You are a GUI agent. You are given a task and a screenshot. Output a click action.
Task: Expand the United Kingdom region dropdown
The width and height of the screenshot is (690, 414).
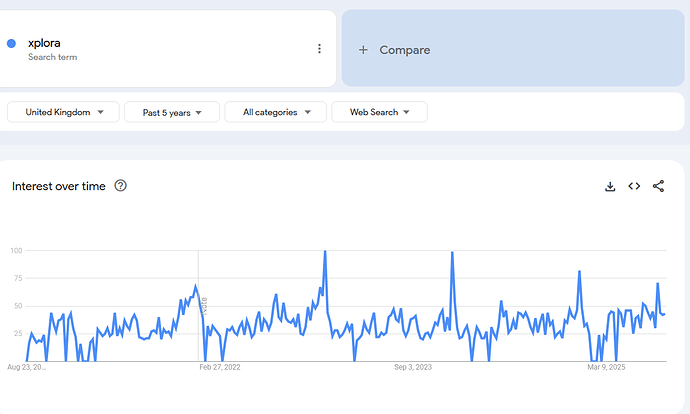[63, 112]
